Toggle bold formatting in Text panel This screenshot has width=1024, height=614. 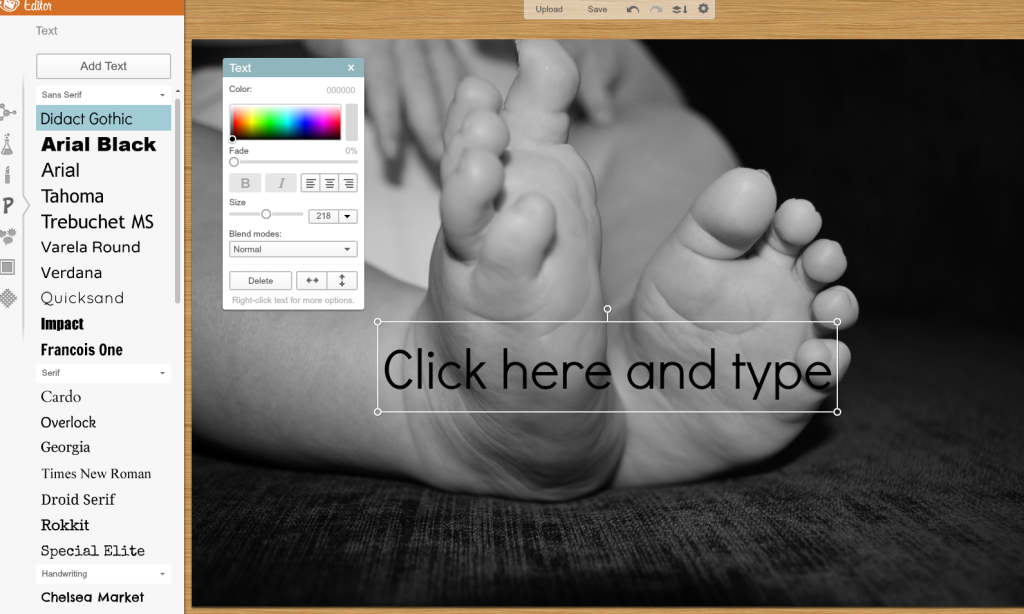[245, 183]
